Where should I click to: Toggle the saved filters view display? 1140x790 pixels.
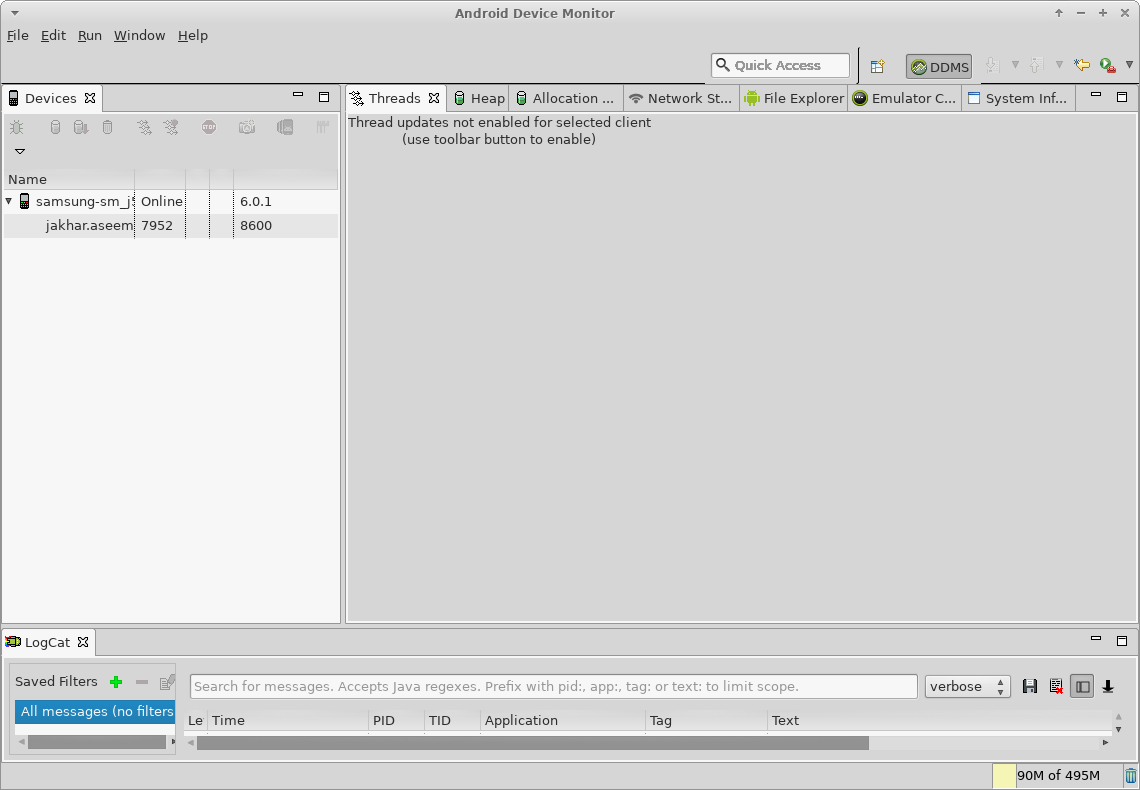[1082, 687]
